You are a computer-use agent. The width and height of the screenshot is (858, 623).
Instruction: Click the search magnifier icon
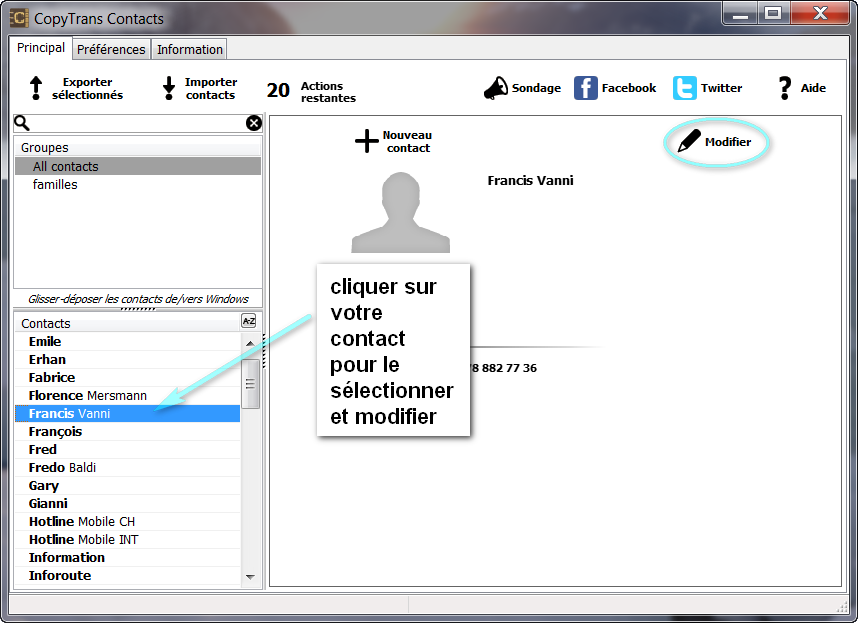pyautogui.click(x=21, y=123)
